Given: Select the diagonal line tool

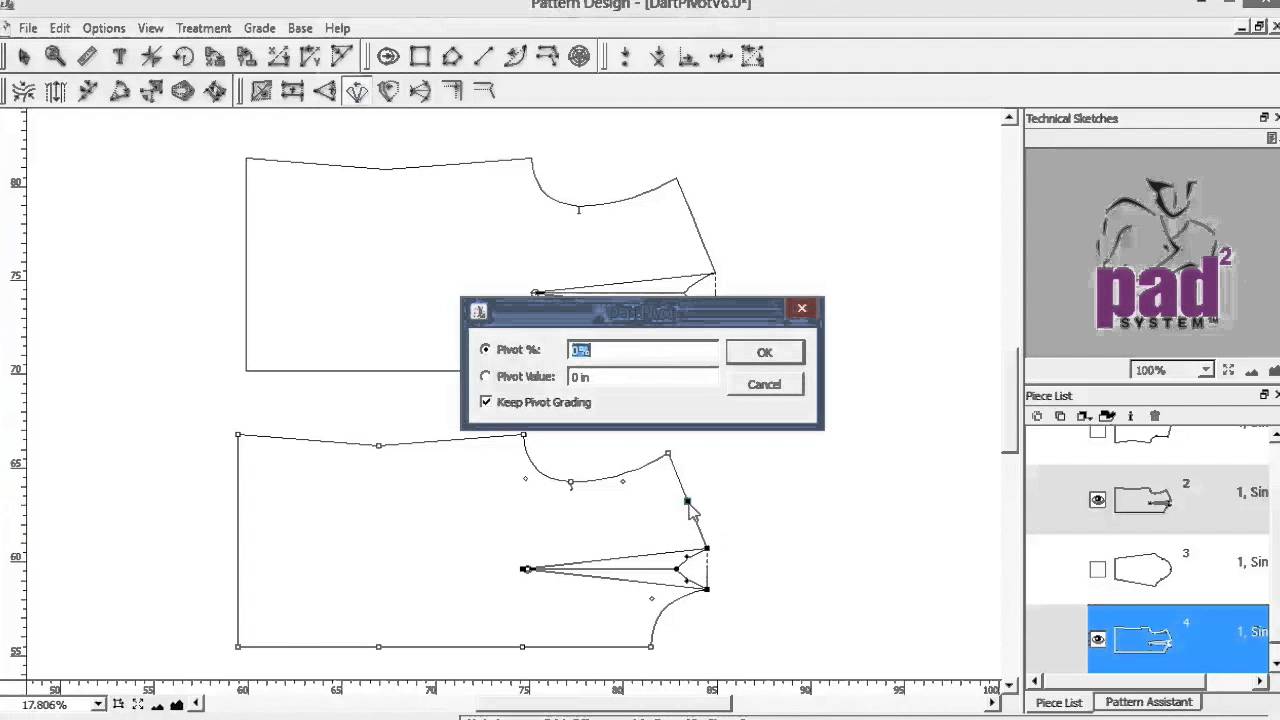Looking at the screenshot, I should coord(484,57).
